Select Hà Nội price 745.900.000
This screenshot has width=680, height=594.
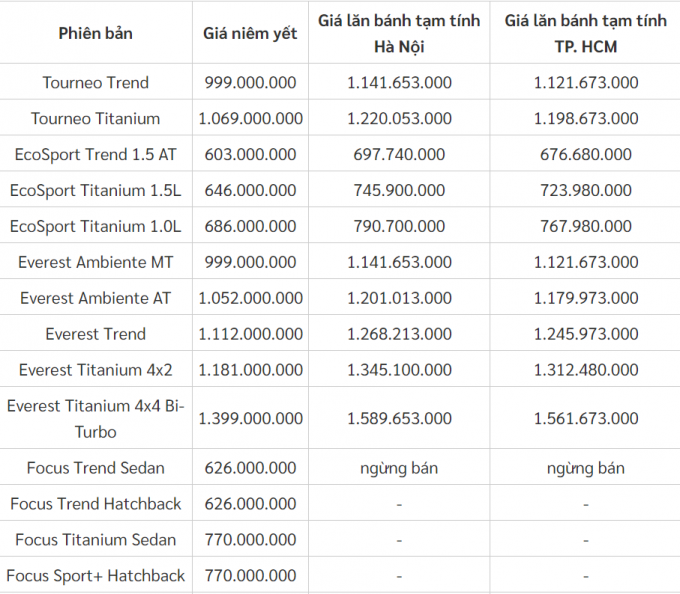399,190
